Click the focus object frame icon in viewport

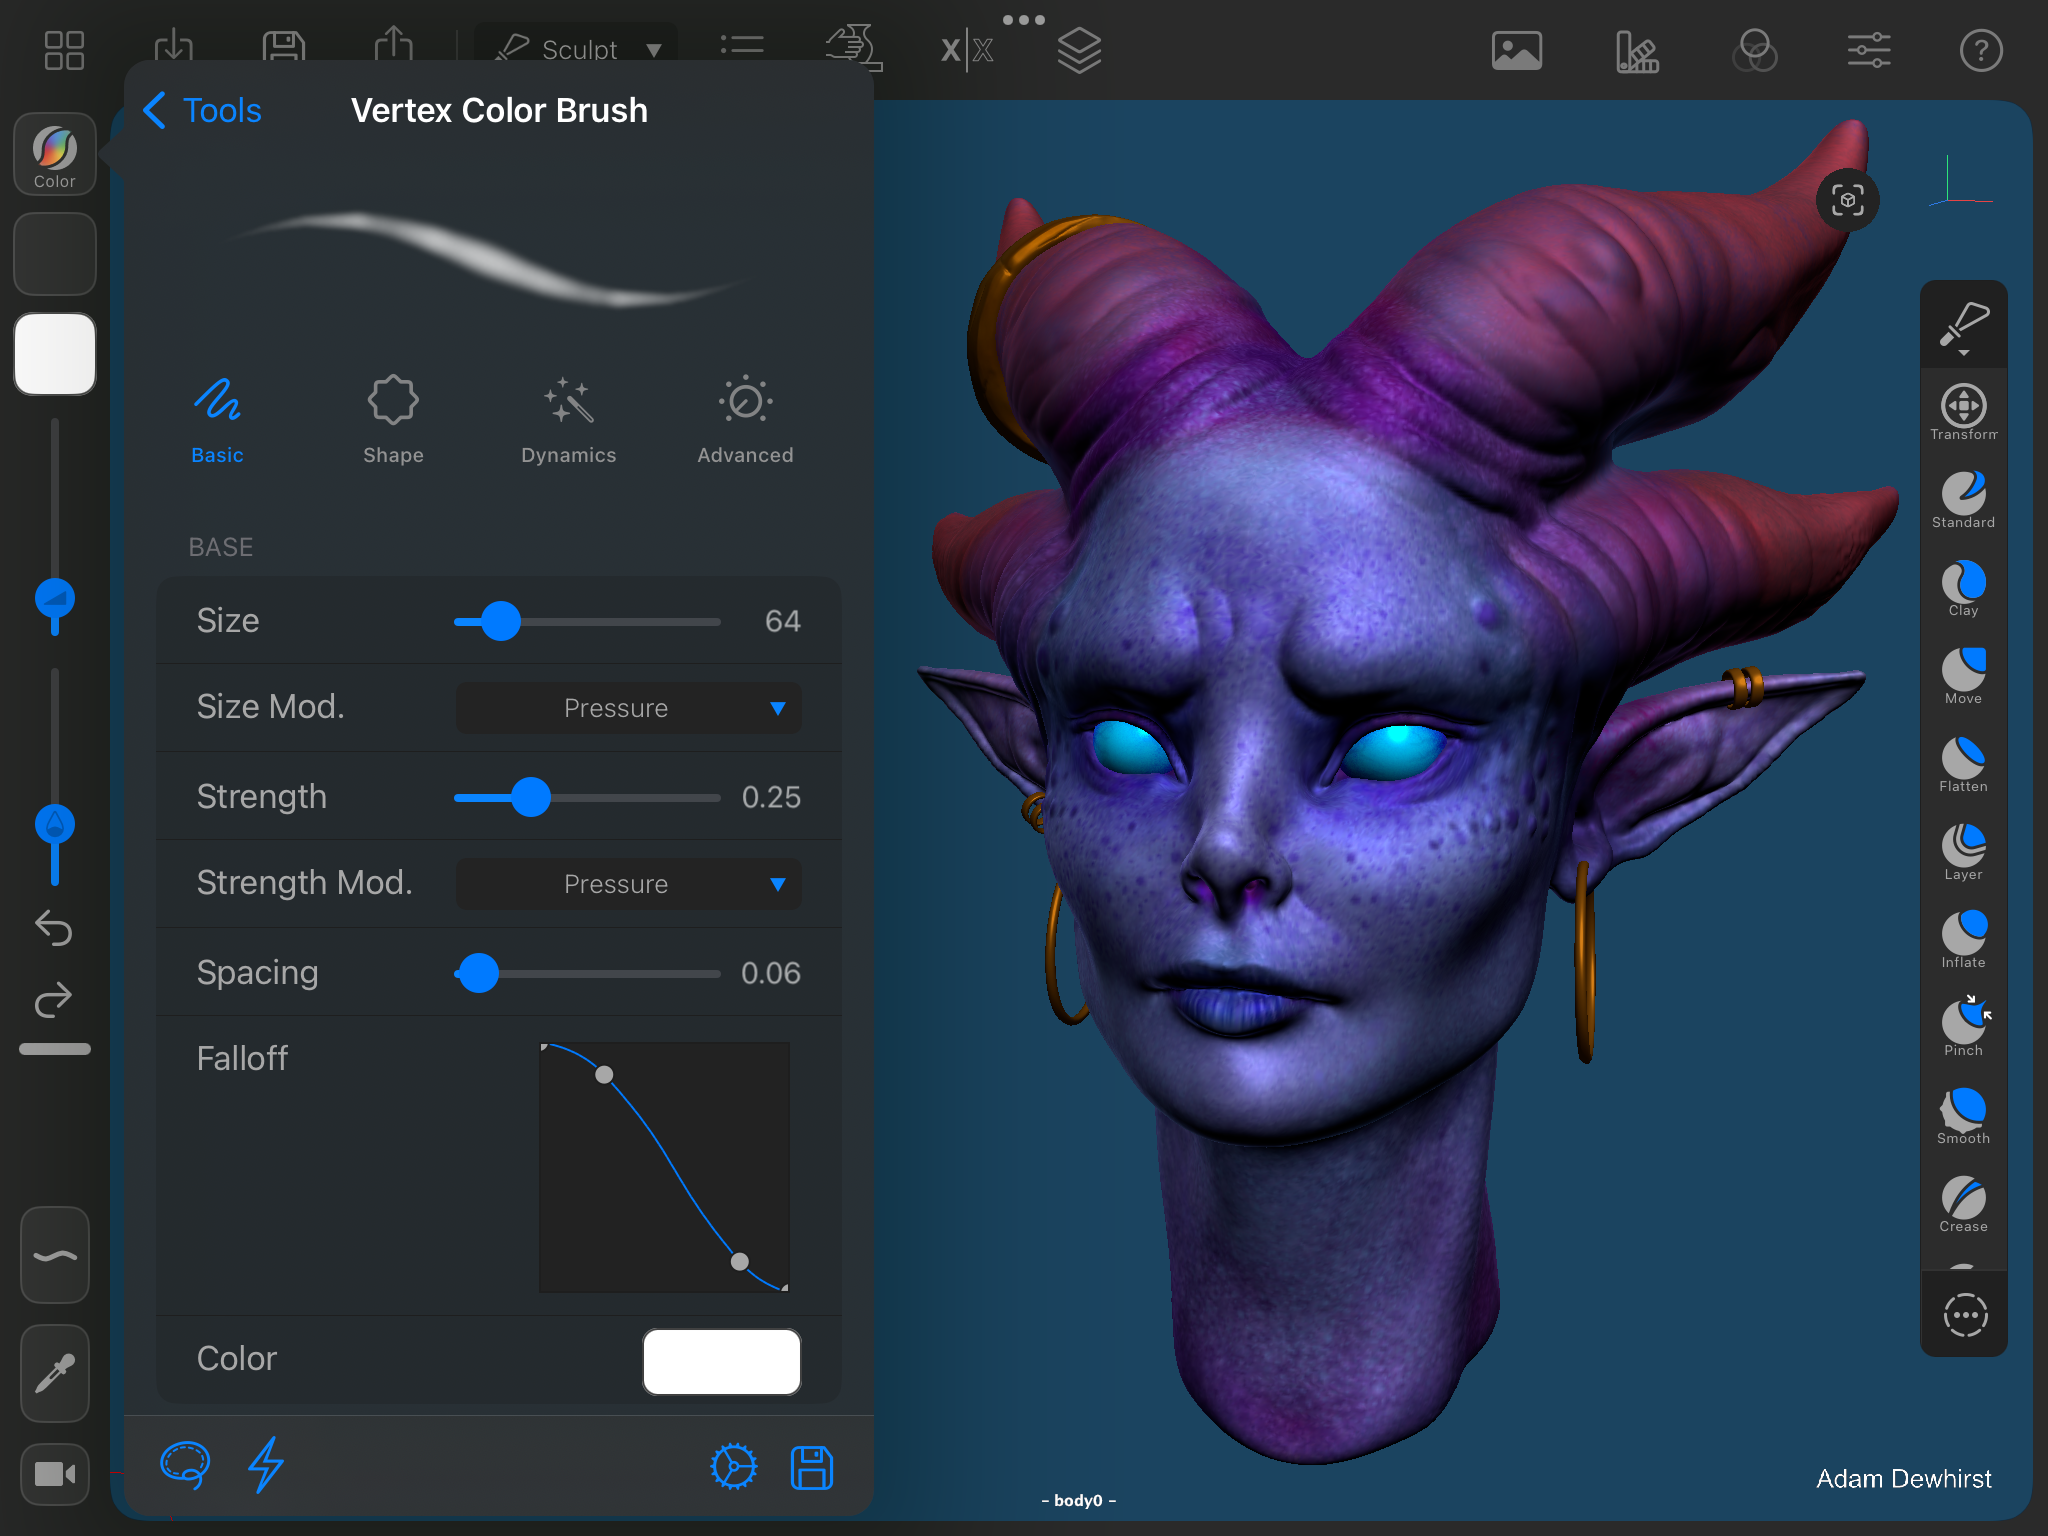[1847, 201]
